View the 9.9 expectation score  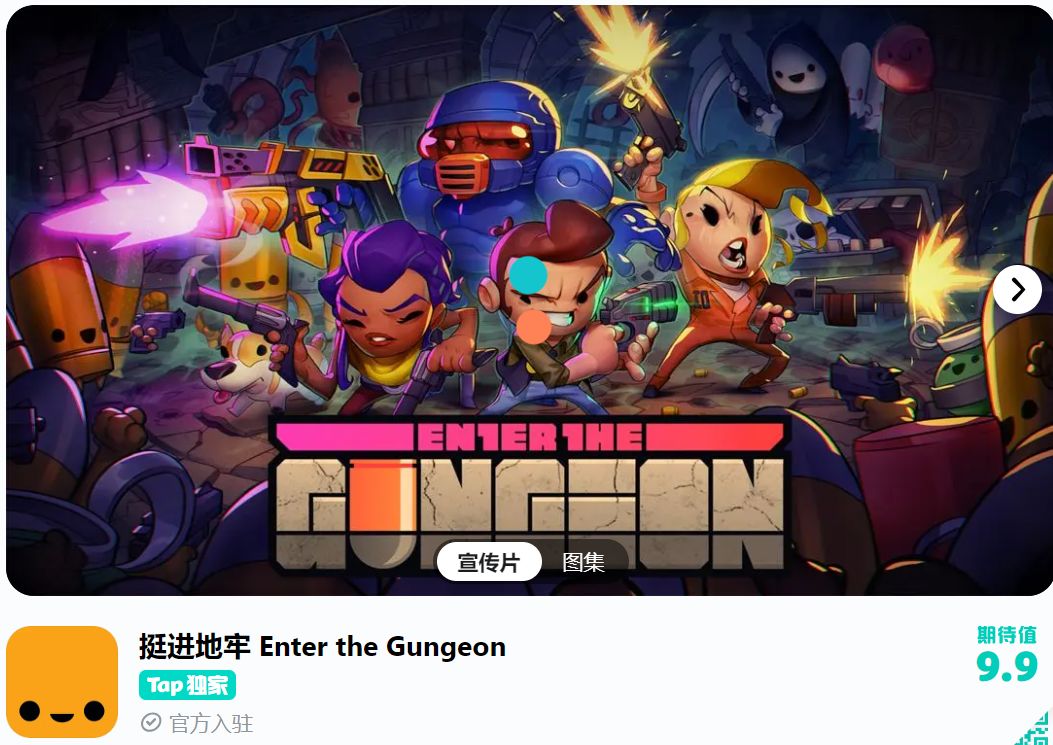(x=1007, y=666)
